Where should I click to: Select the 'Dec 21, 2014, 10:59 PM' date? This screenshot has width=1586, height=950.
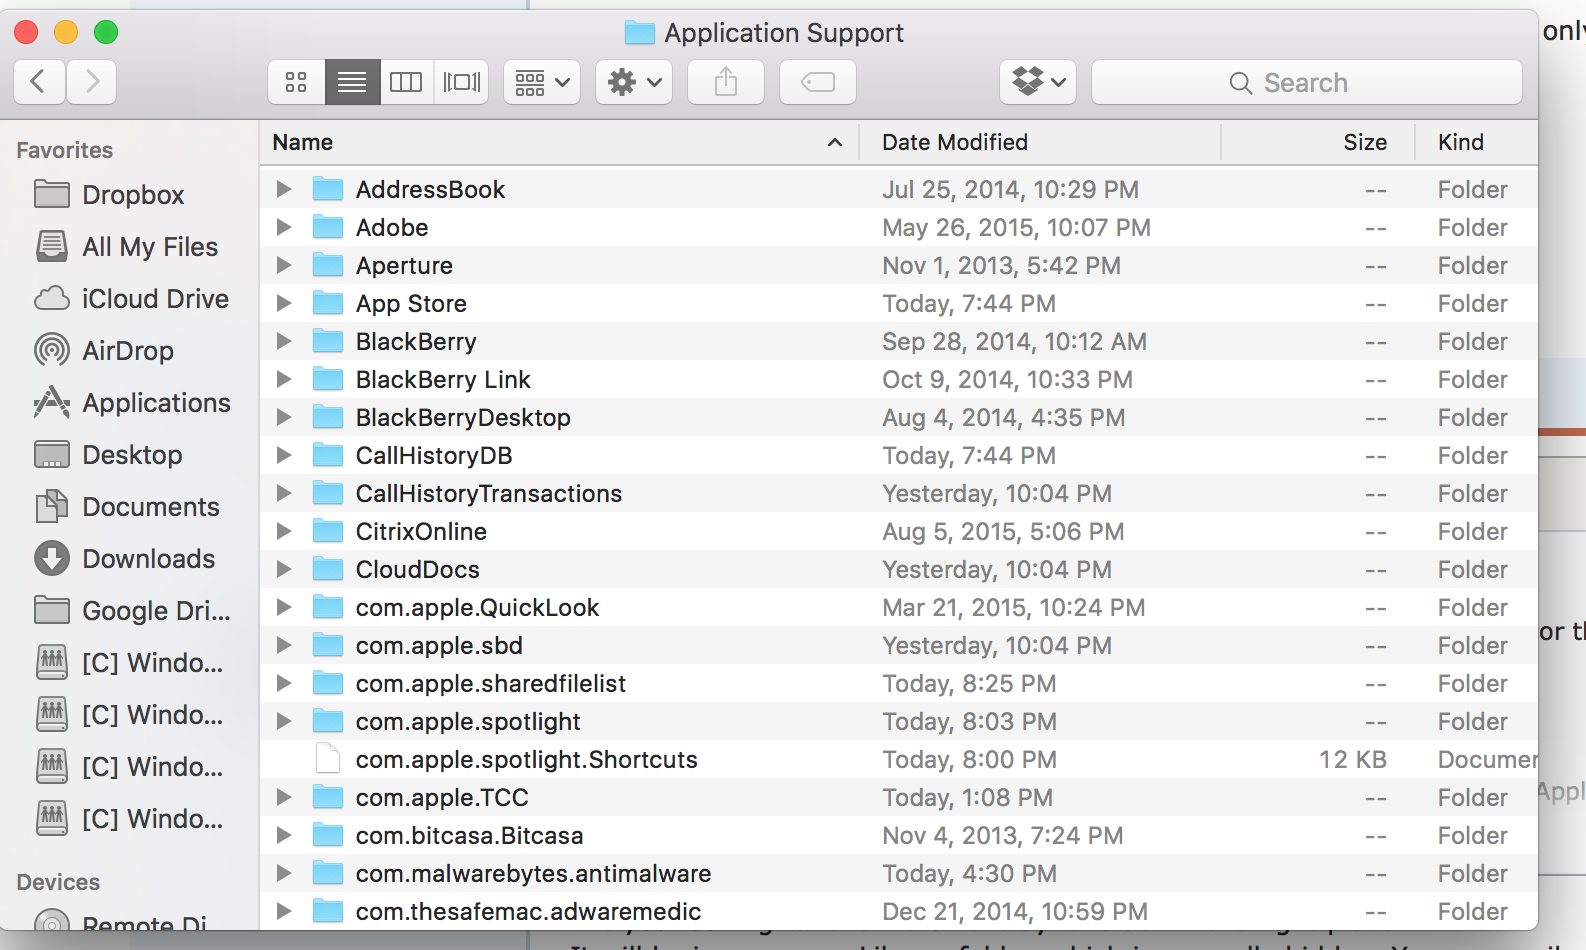pos(1015,911)
